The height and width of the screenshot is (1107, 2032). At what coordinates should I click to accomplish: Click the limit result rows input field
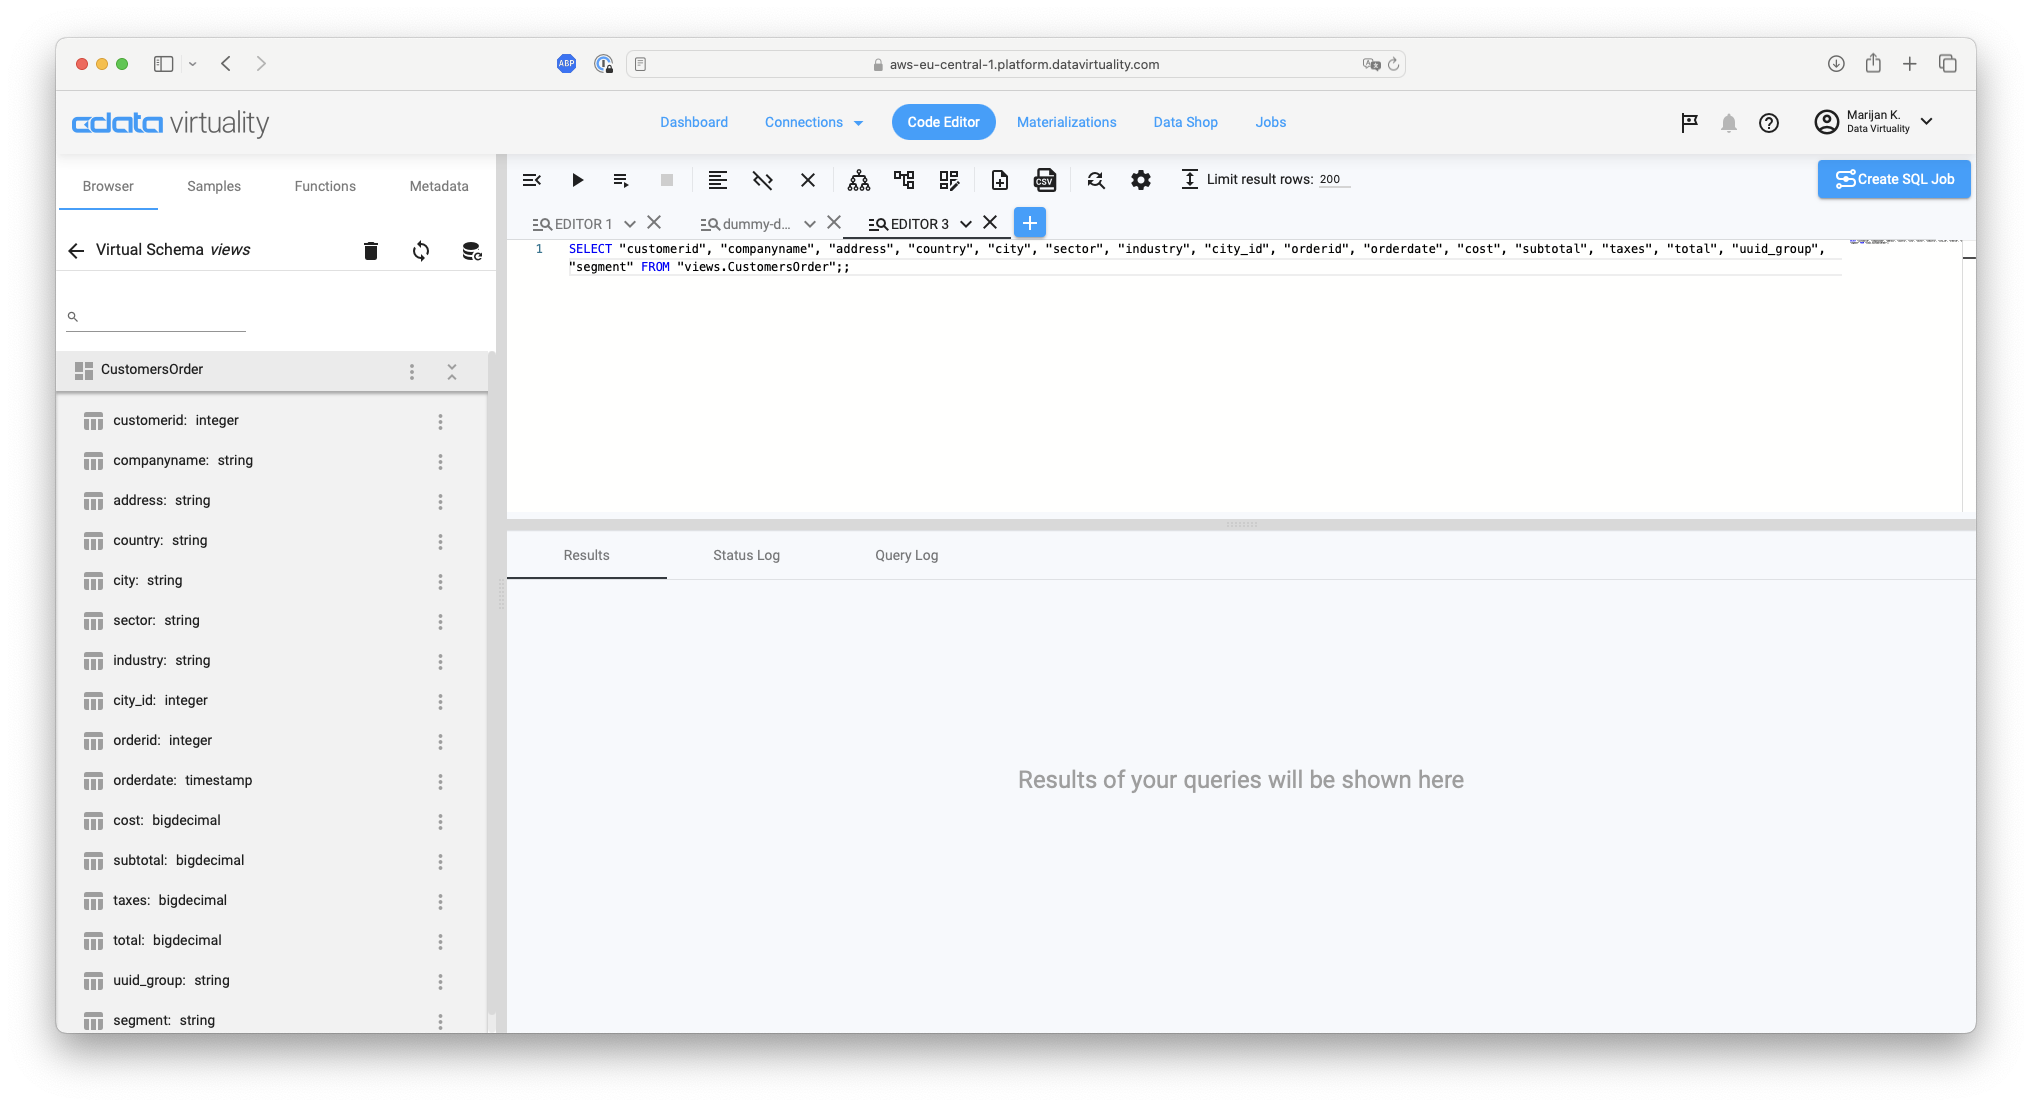click(x=1332, y=179)
